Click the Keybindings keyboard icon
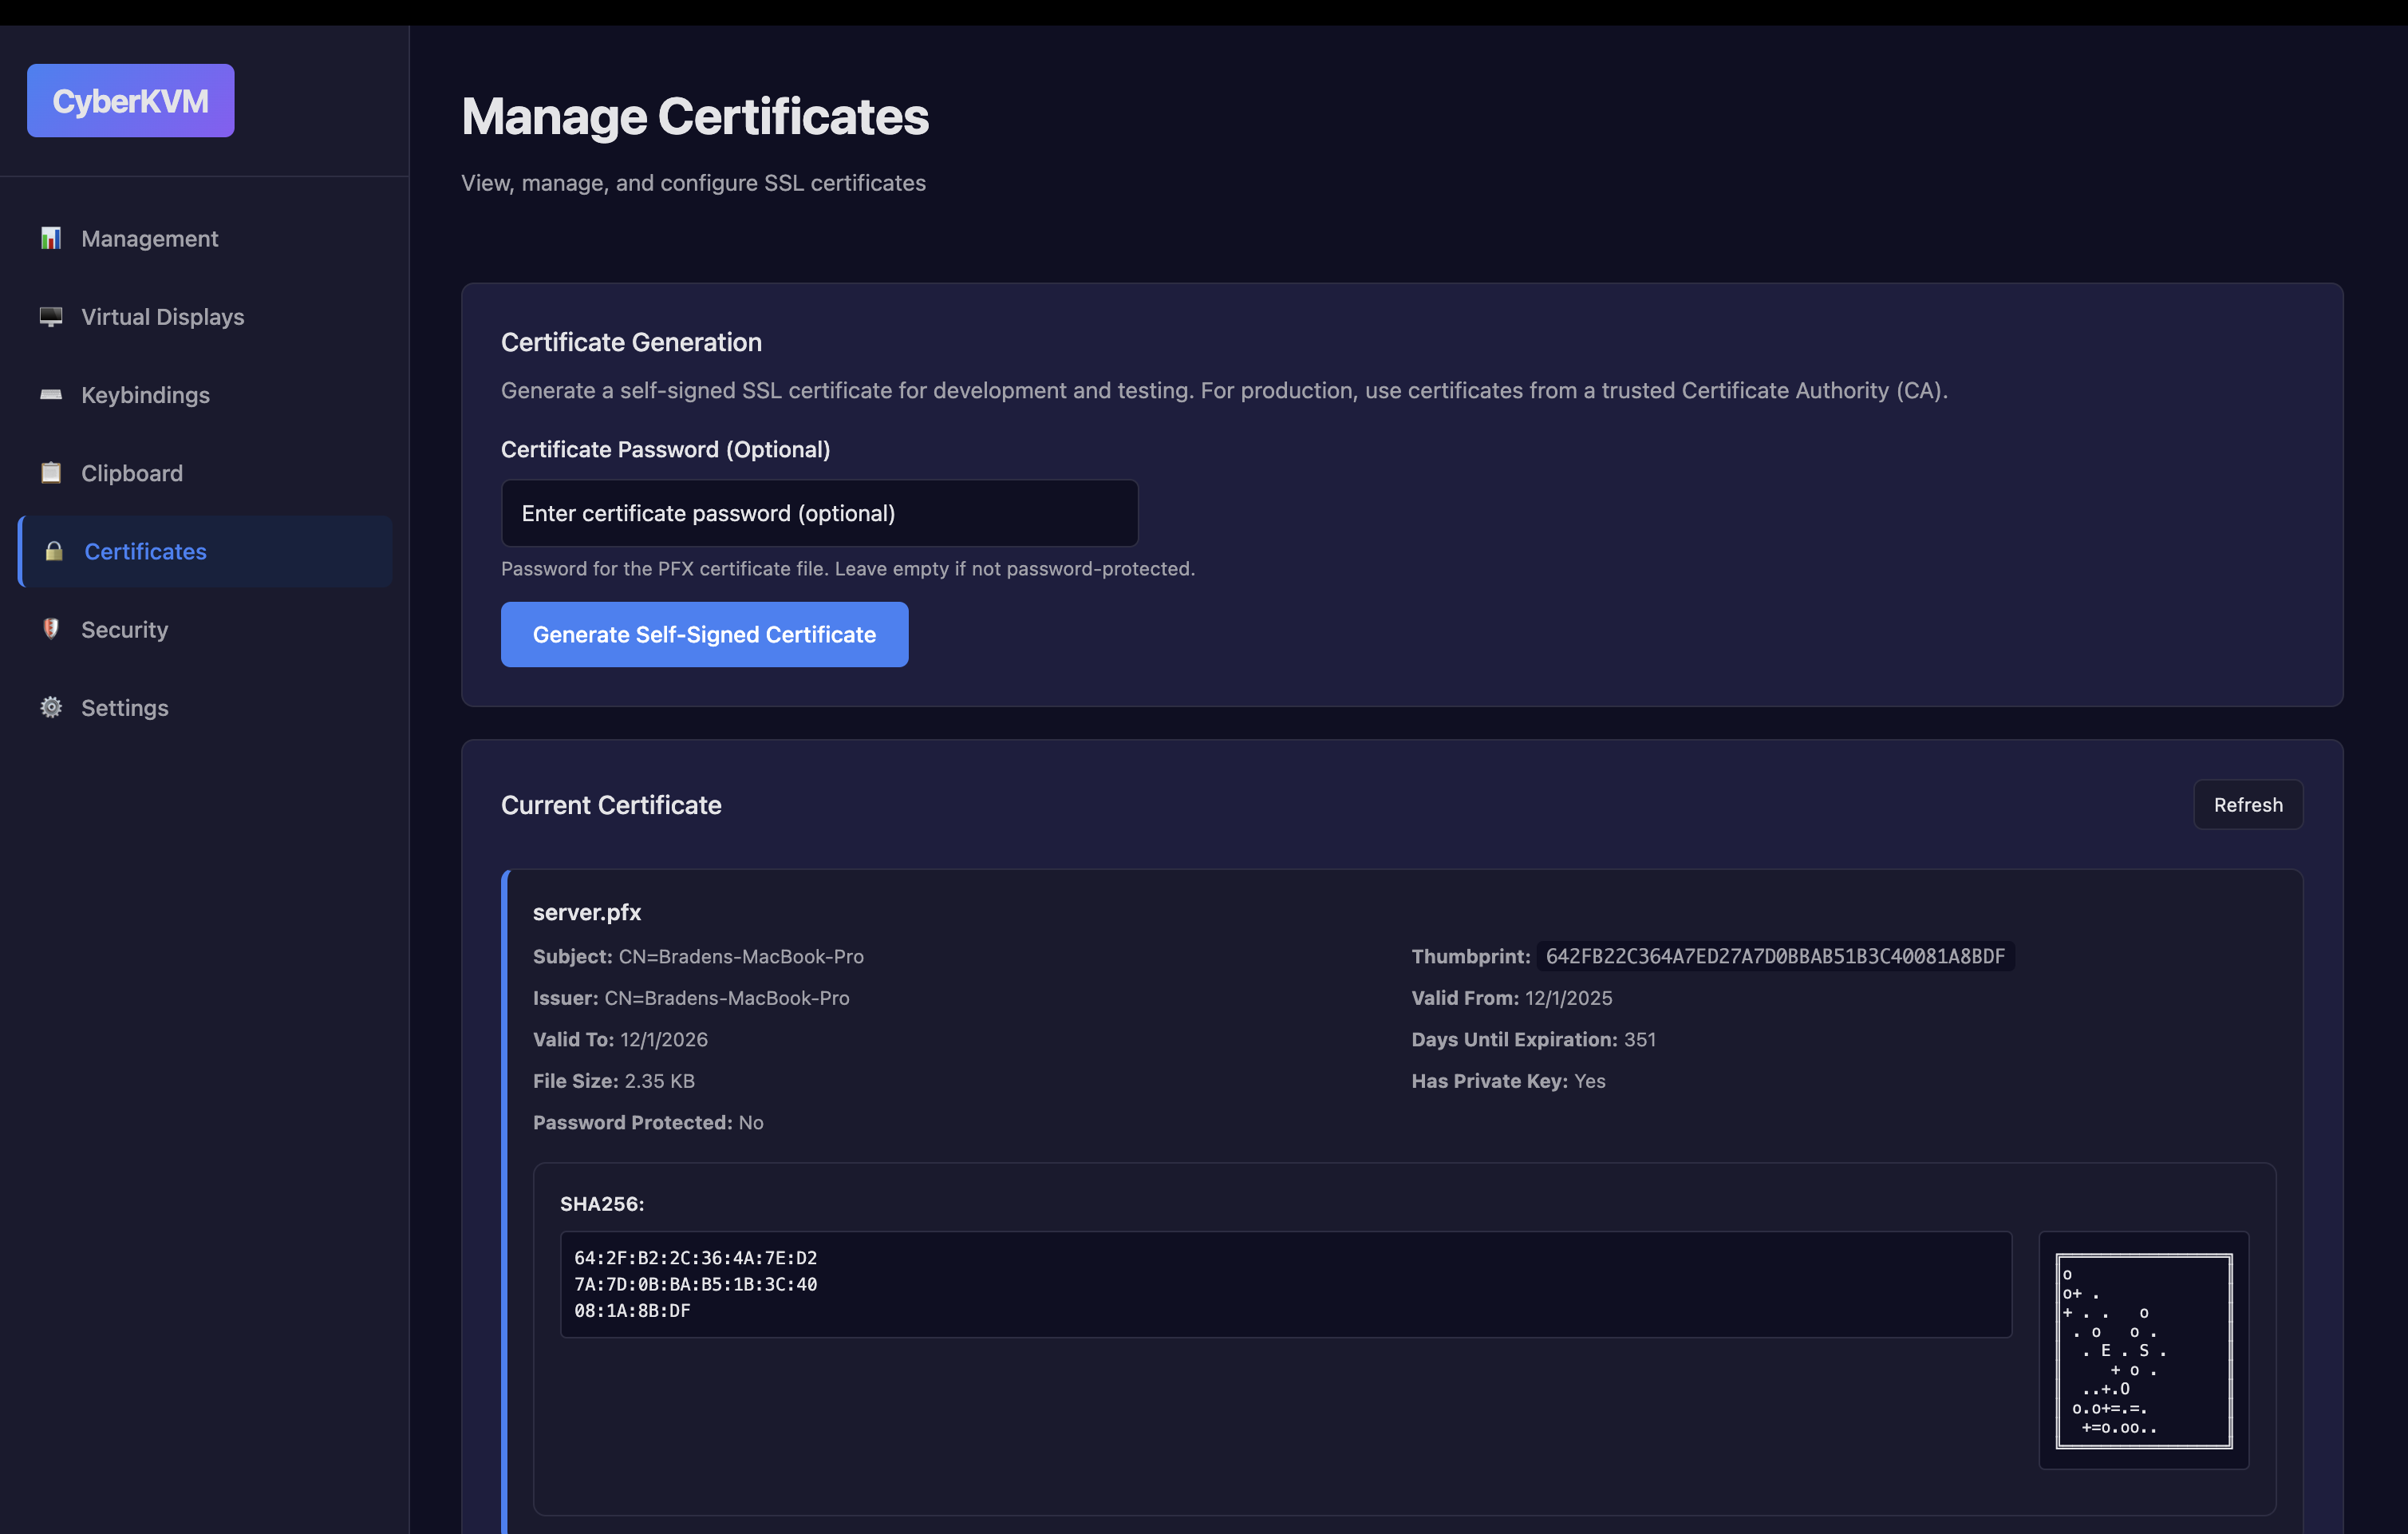Viewport: 2408px width, 1534px height. pyautogui.click(x=51, y=394)
